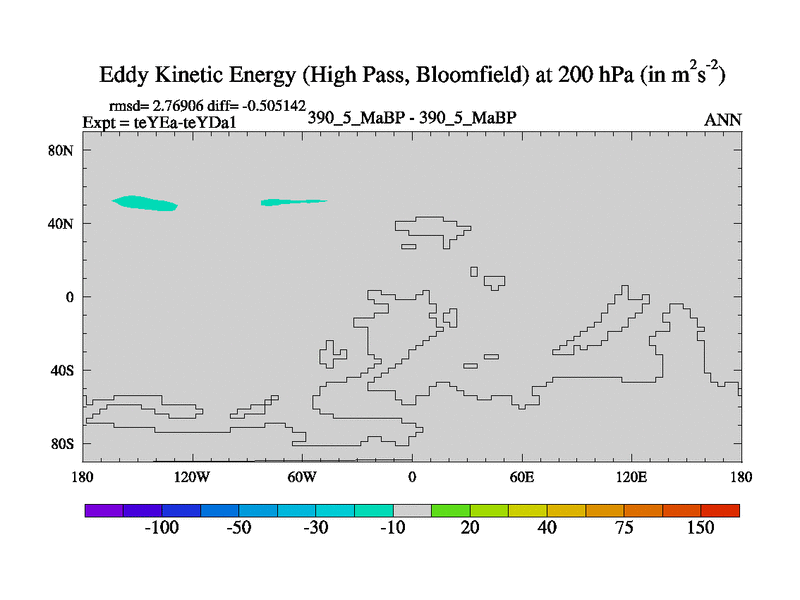Click the 150 colorbar value label
800x600 pixels.
(700, 528)
